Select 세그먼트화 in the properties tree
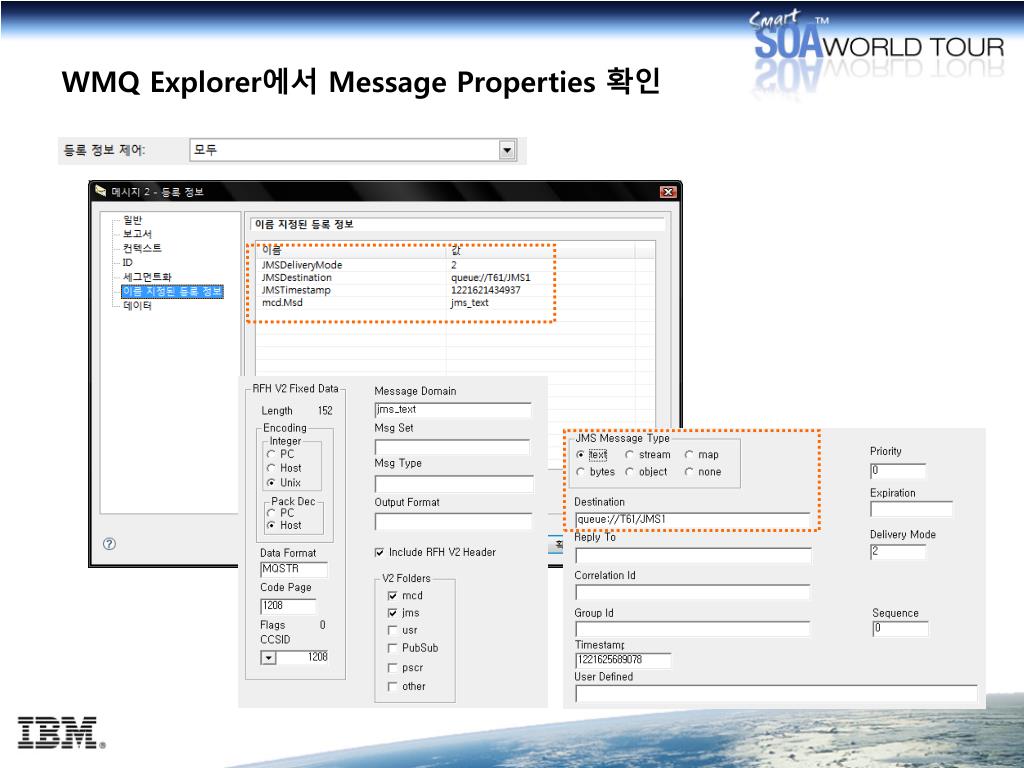 (x=147, y=277)
